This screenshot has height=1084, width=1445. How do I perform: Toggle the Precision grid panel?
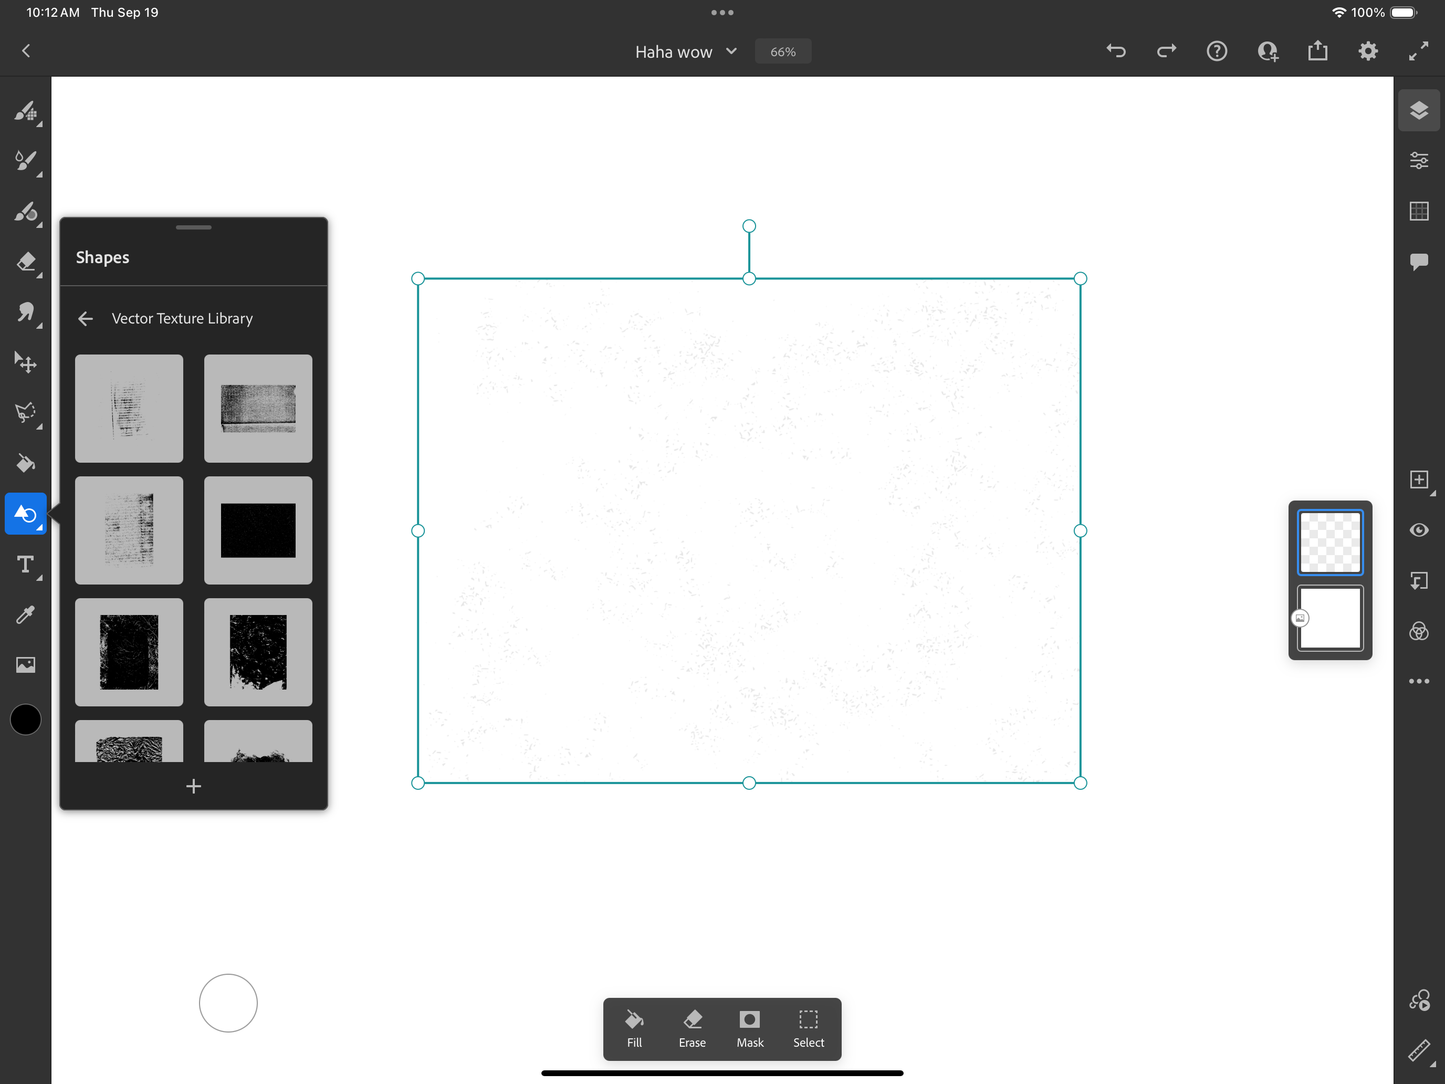pos(1419,211)
